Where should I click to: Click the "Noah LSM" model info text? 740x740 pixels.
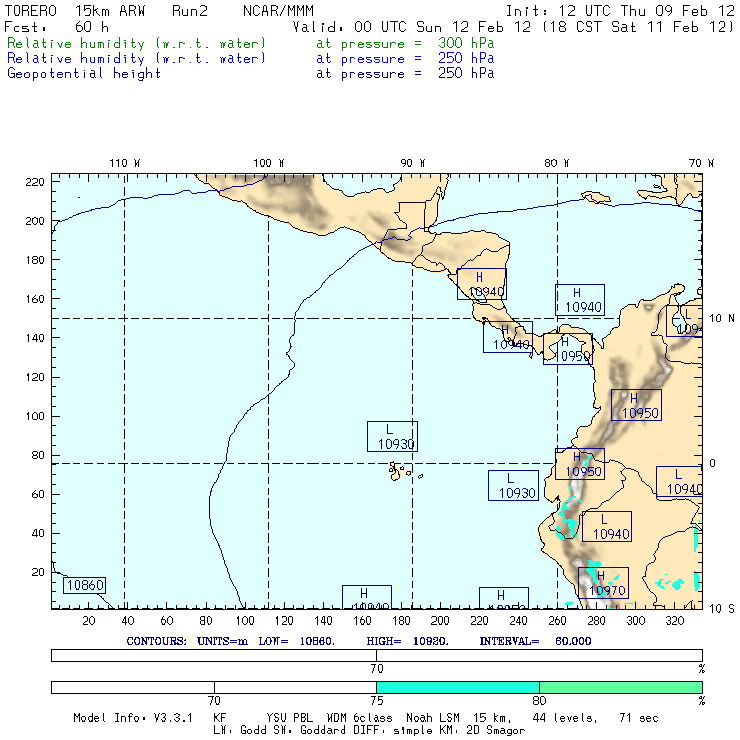pos(433,718)
